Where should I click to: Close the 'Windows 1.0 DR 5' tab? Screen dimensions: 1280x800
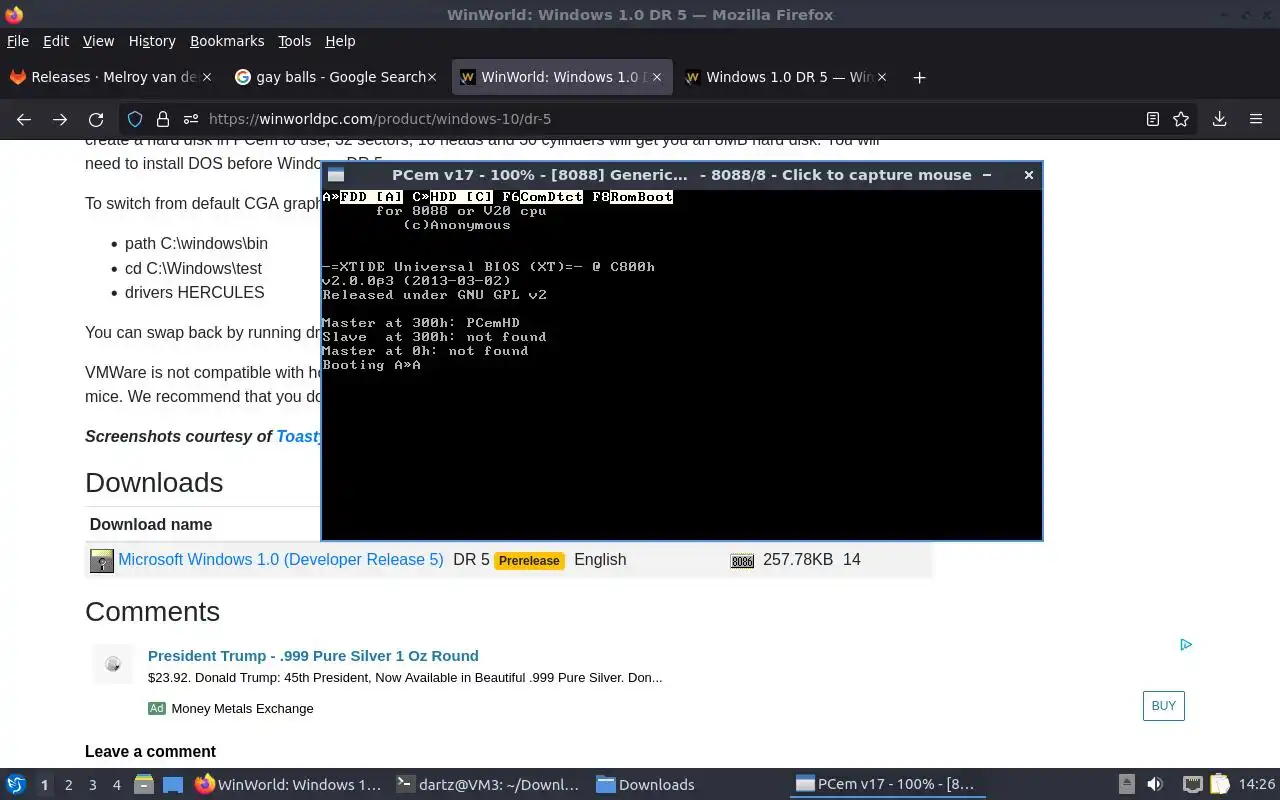coord(882,77)
